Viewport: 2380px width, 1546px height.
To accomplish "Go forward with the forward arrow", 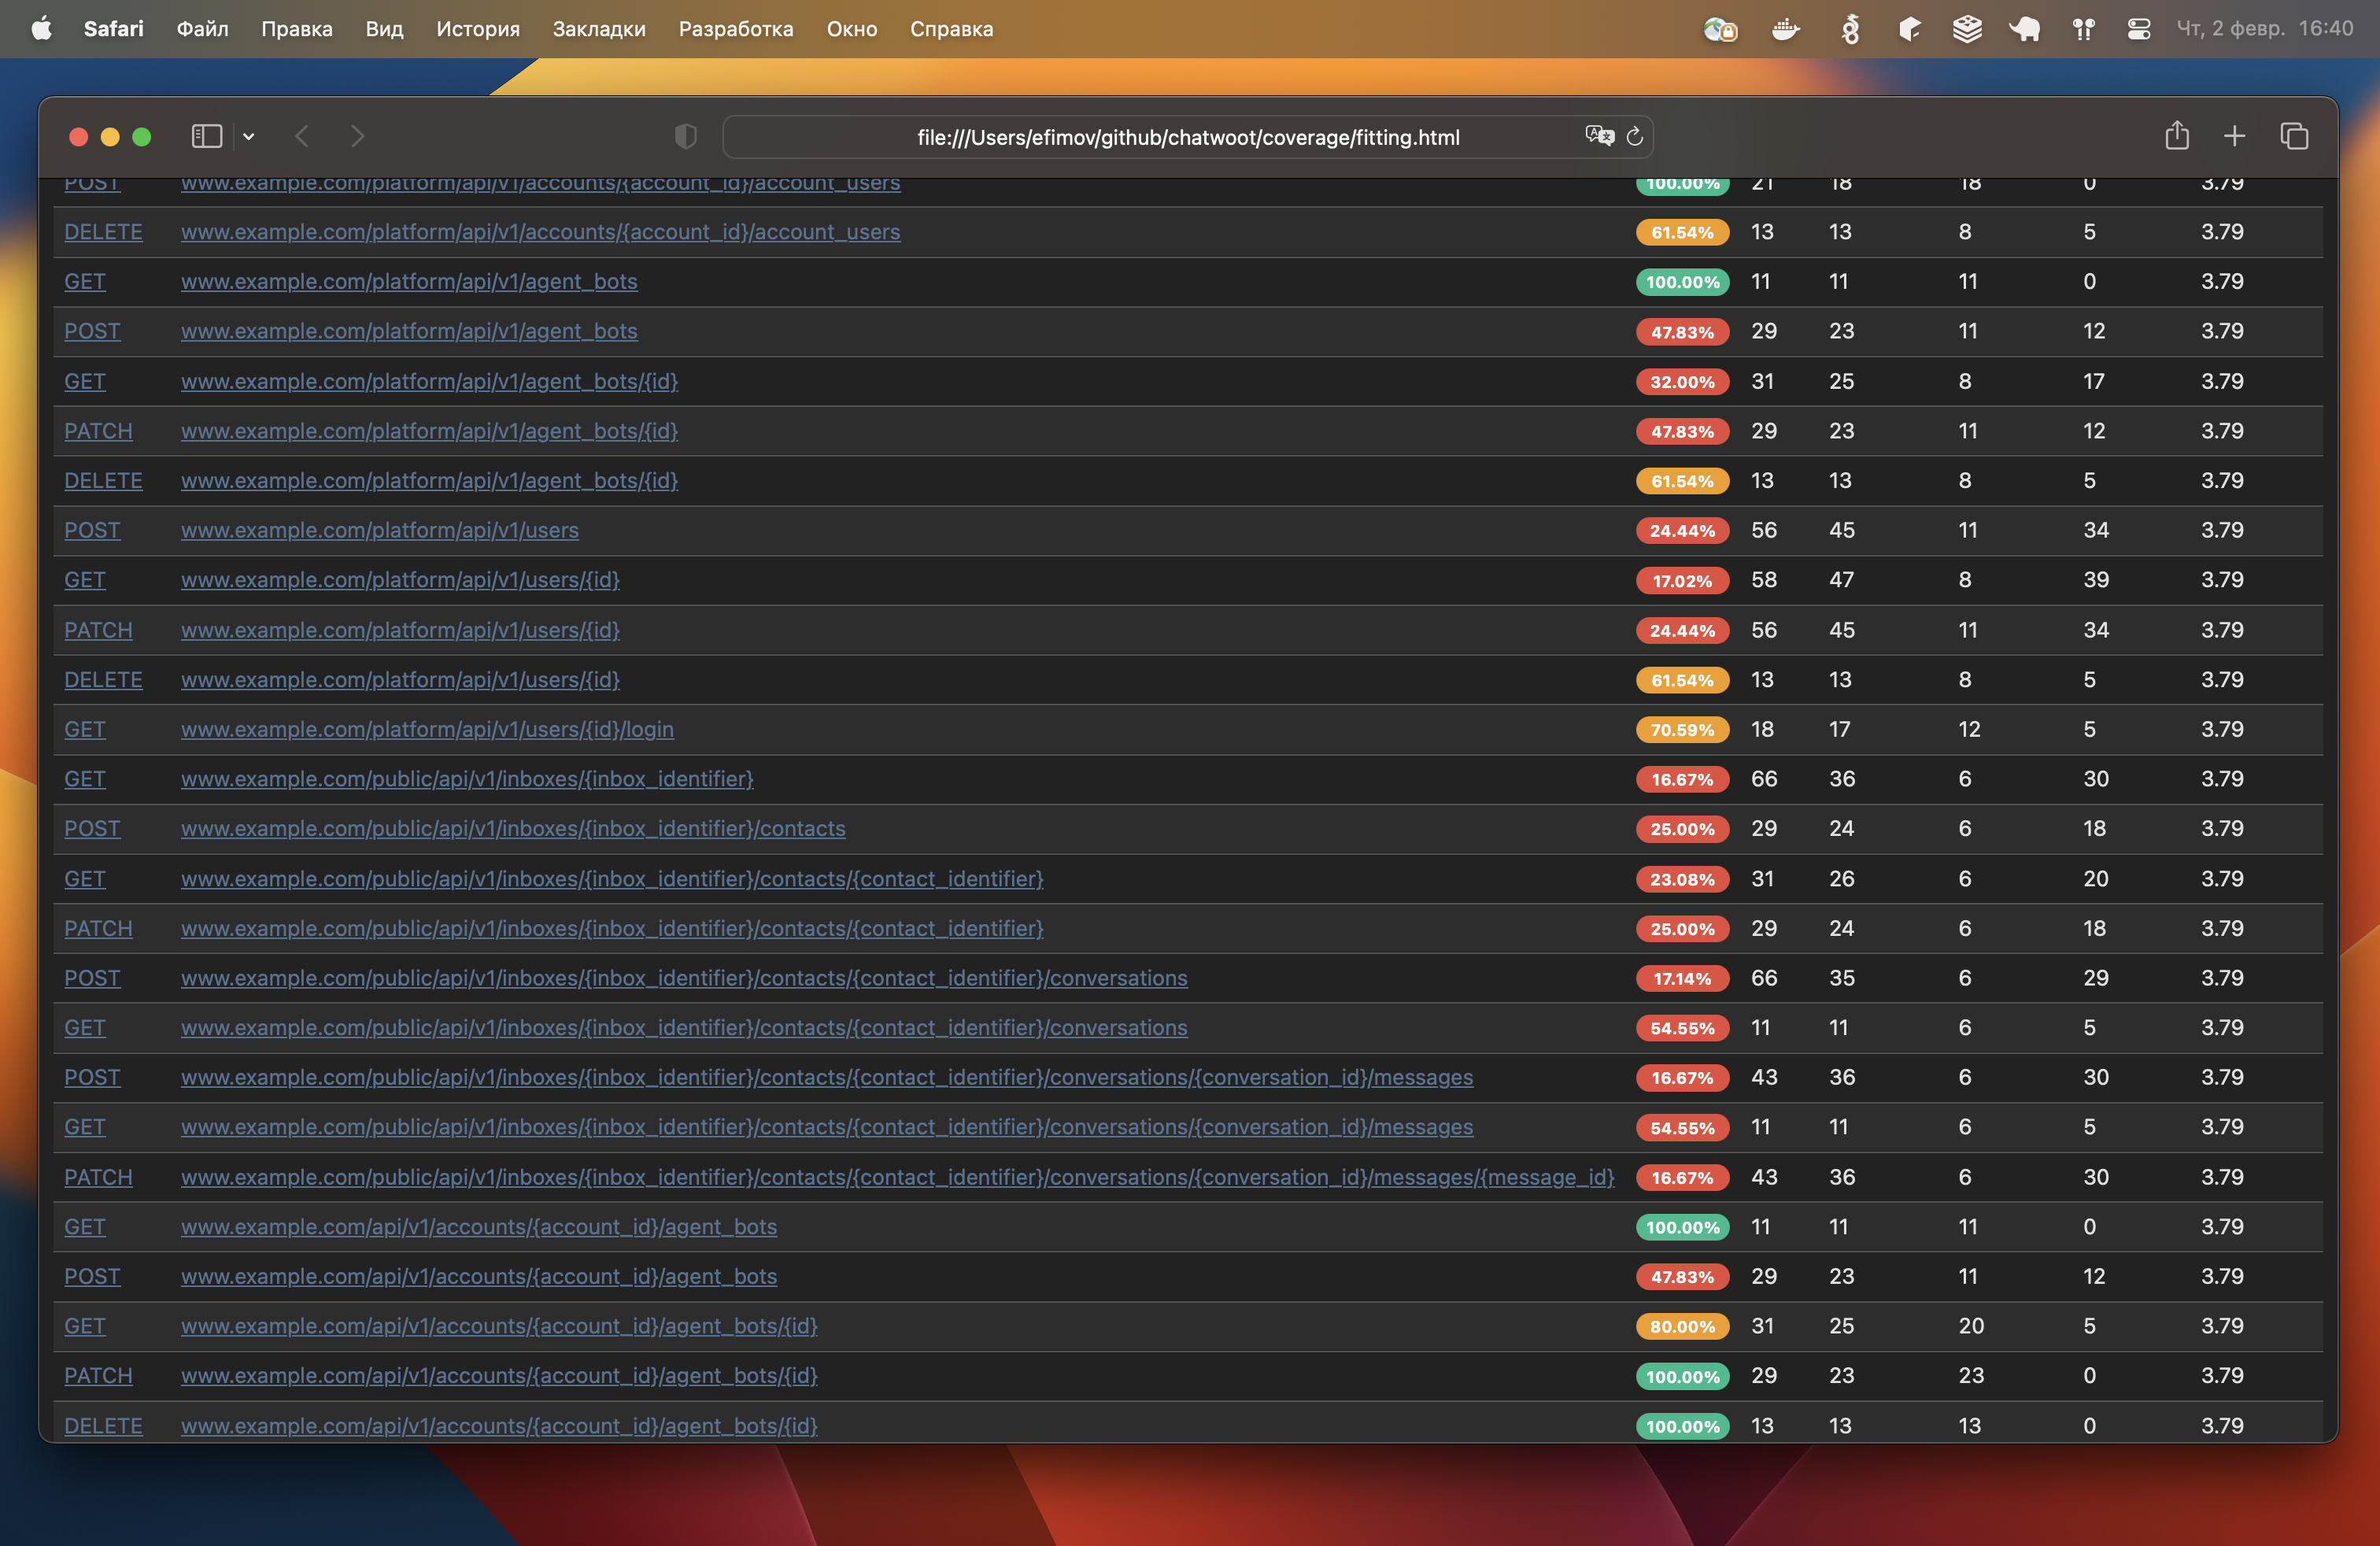I will click(x=358, y=136).
